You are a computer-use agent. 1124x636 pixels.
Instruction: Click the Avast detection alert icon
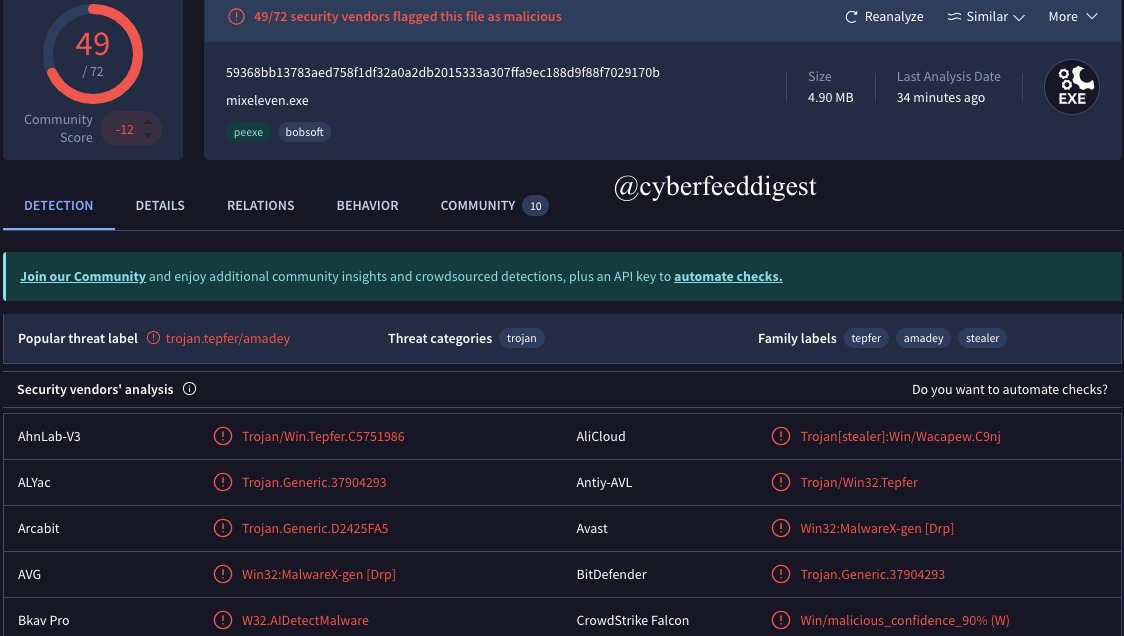click(x=781, y=528)
